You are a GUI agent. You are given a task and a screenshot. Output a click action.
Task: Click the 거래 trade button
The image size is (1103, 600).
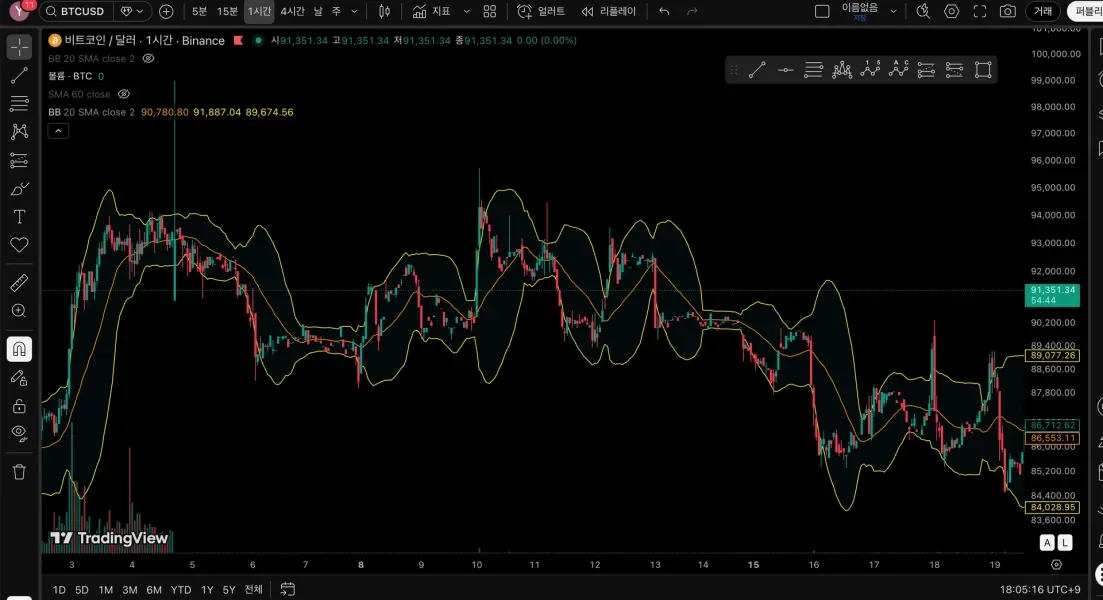click(1042, 12)
